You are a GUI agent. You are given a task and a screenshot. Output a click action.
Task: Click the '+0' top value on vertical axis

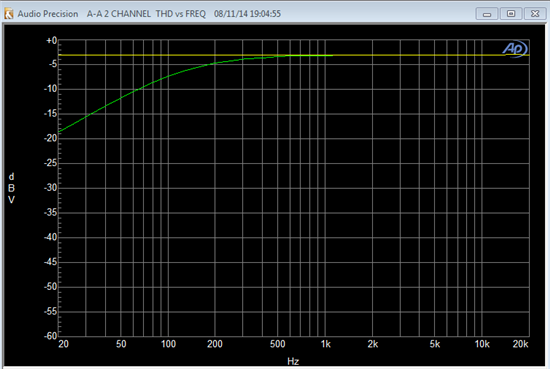pos(52,41)
